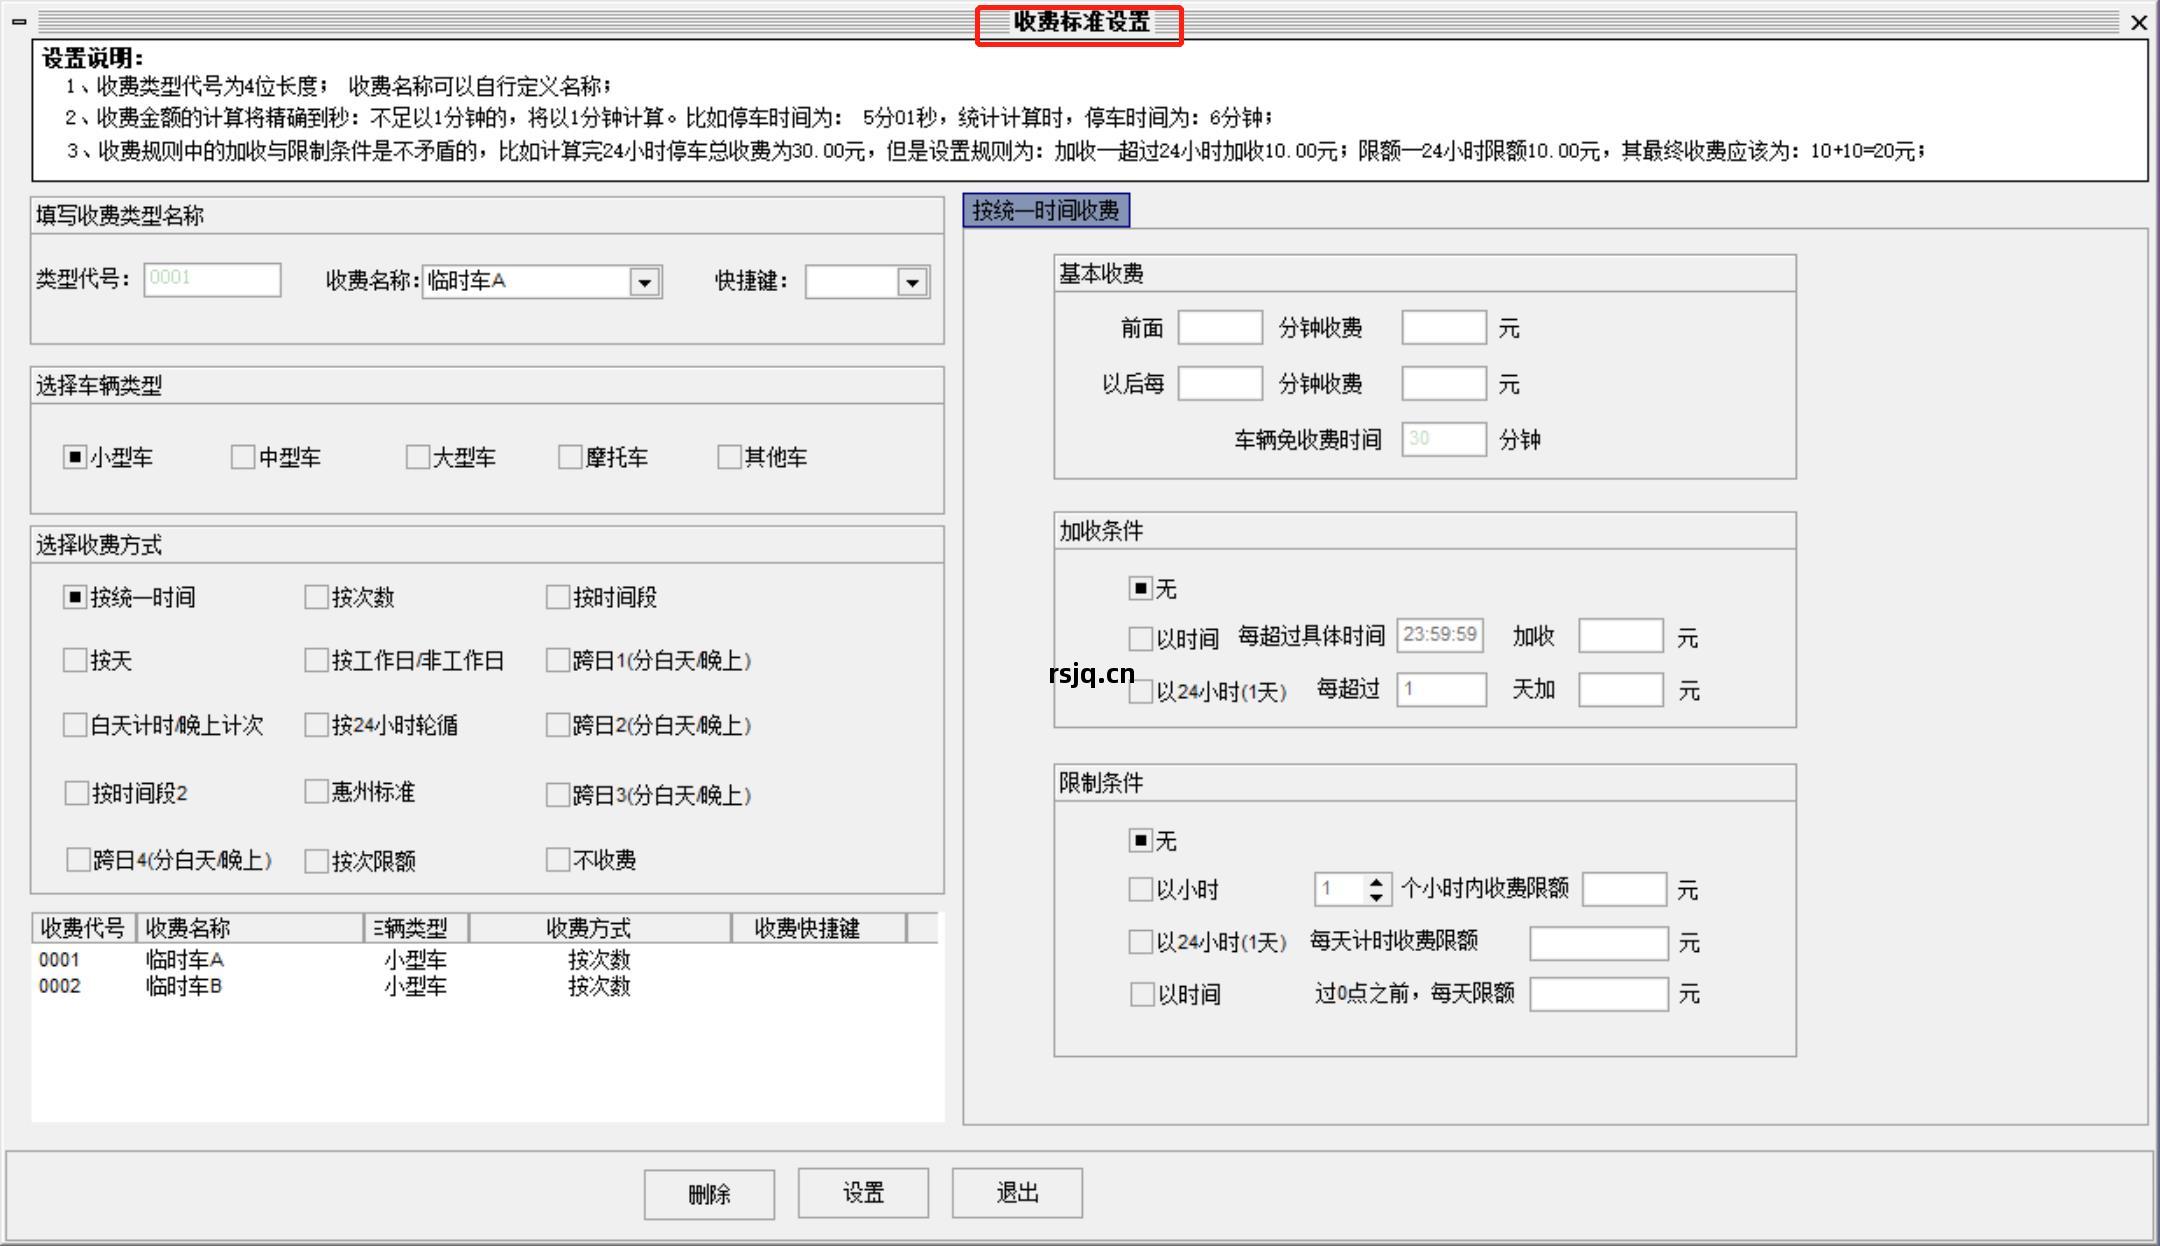Check 跨日1(分白天/晚上) charging option
The image size is (2160, 1246).
[557, 660]
